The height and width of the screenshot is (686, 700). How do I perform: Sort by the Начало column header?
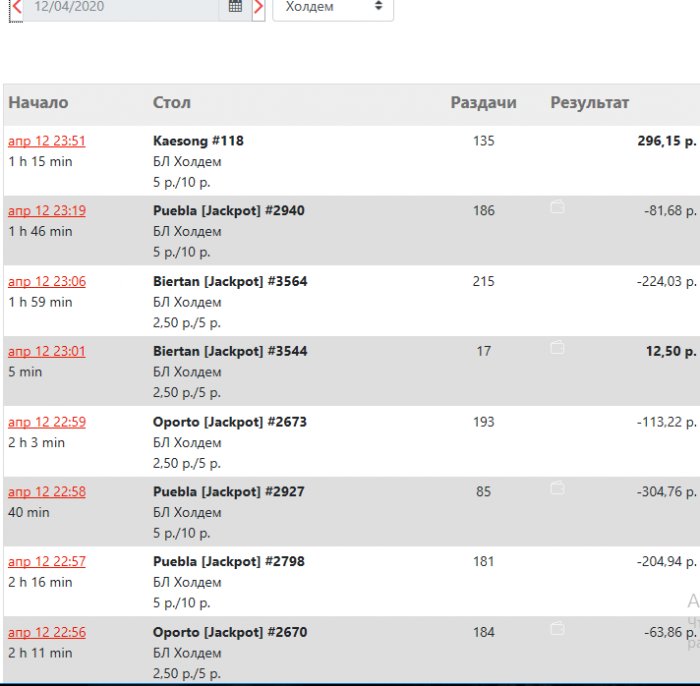click(x=38, y=103)
